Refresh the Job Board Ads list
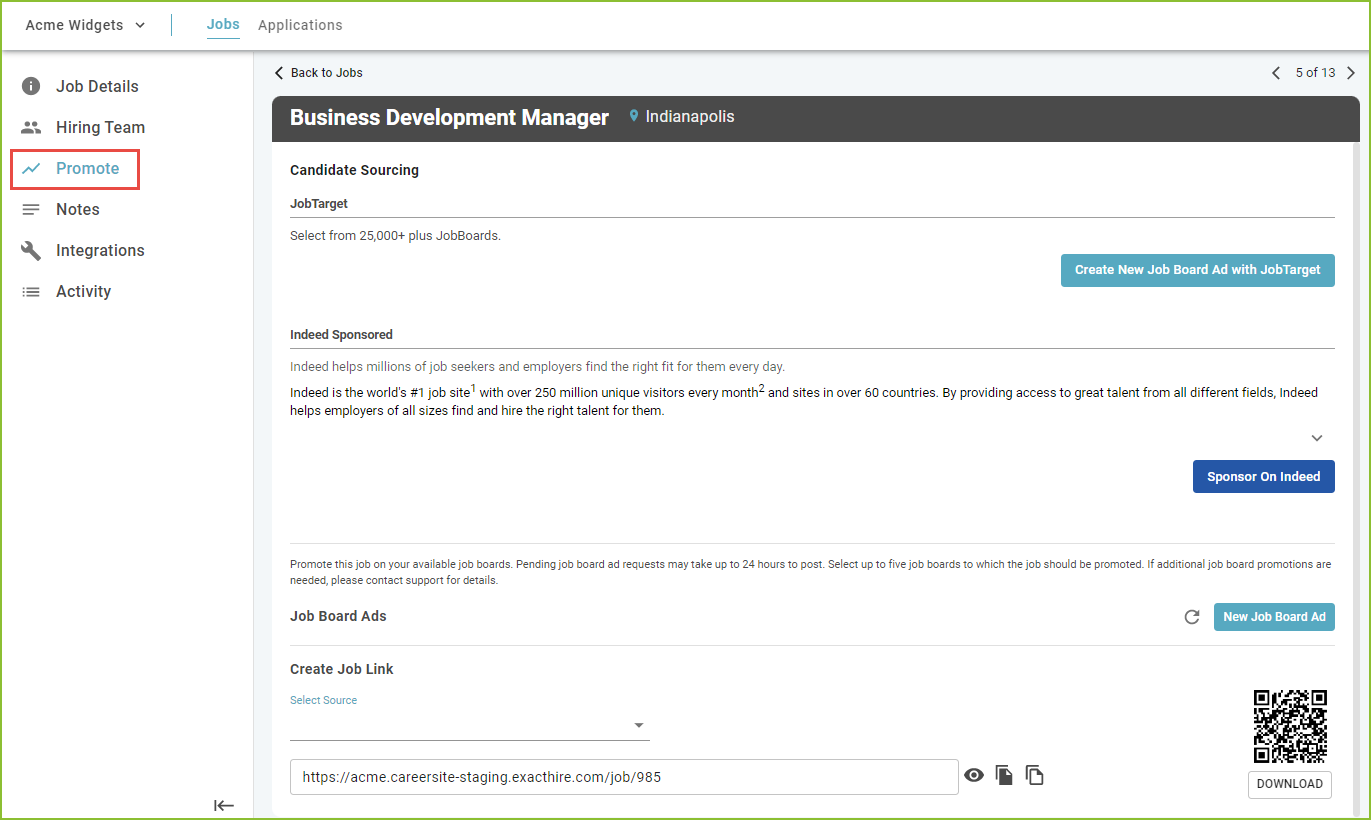Viewport: 1371px width, 820px height. click(x=1192, y=617)
